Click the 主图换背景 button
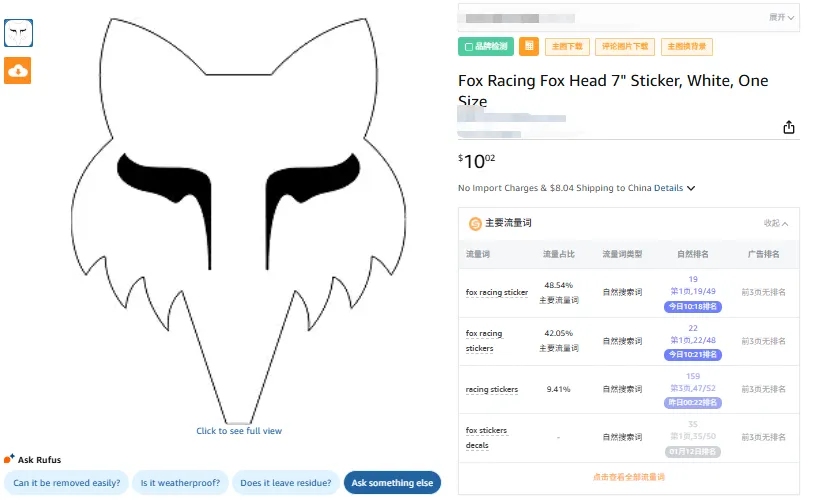 (x=685, y=46)
